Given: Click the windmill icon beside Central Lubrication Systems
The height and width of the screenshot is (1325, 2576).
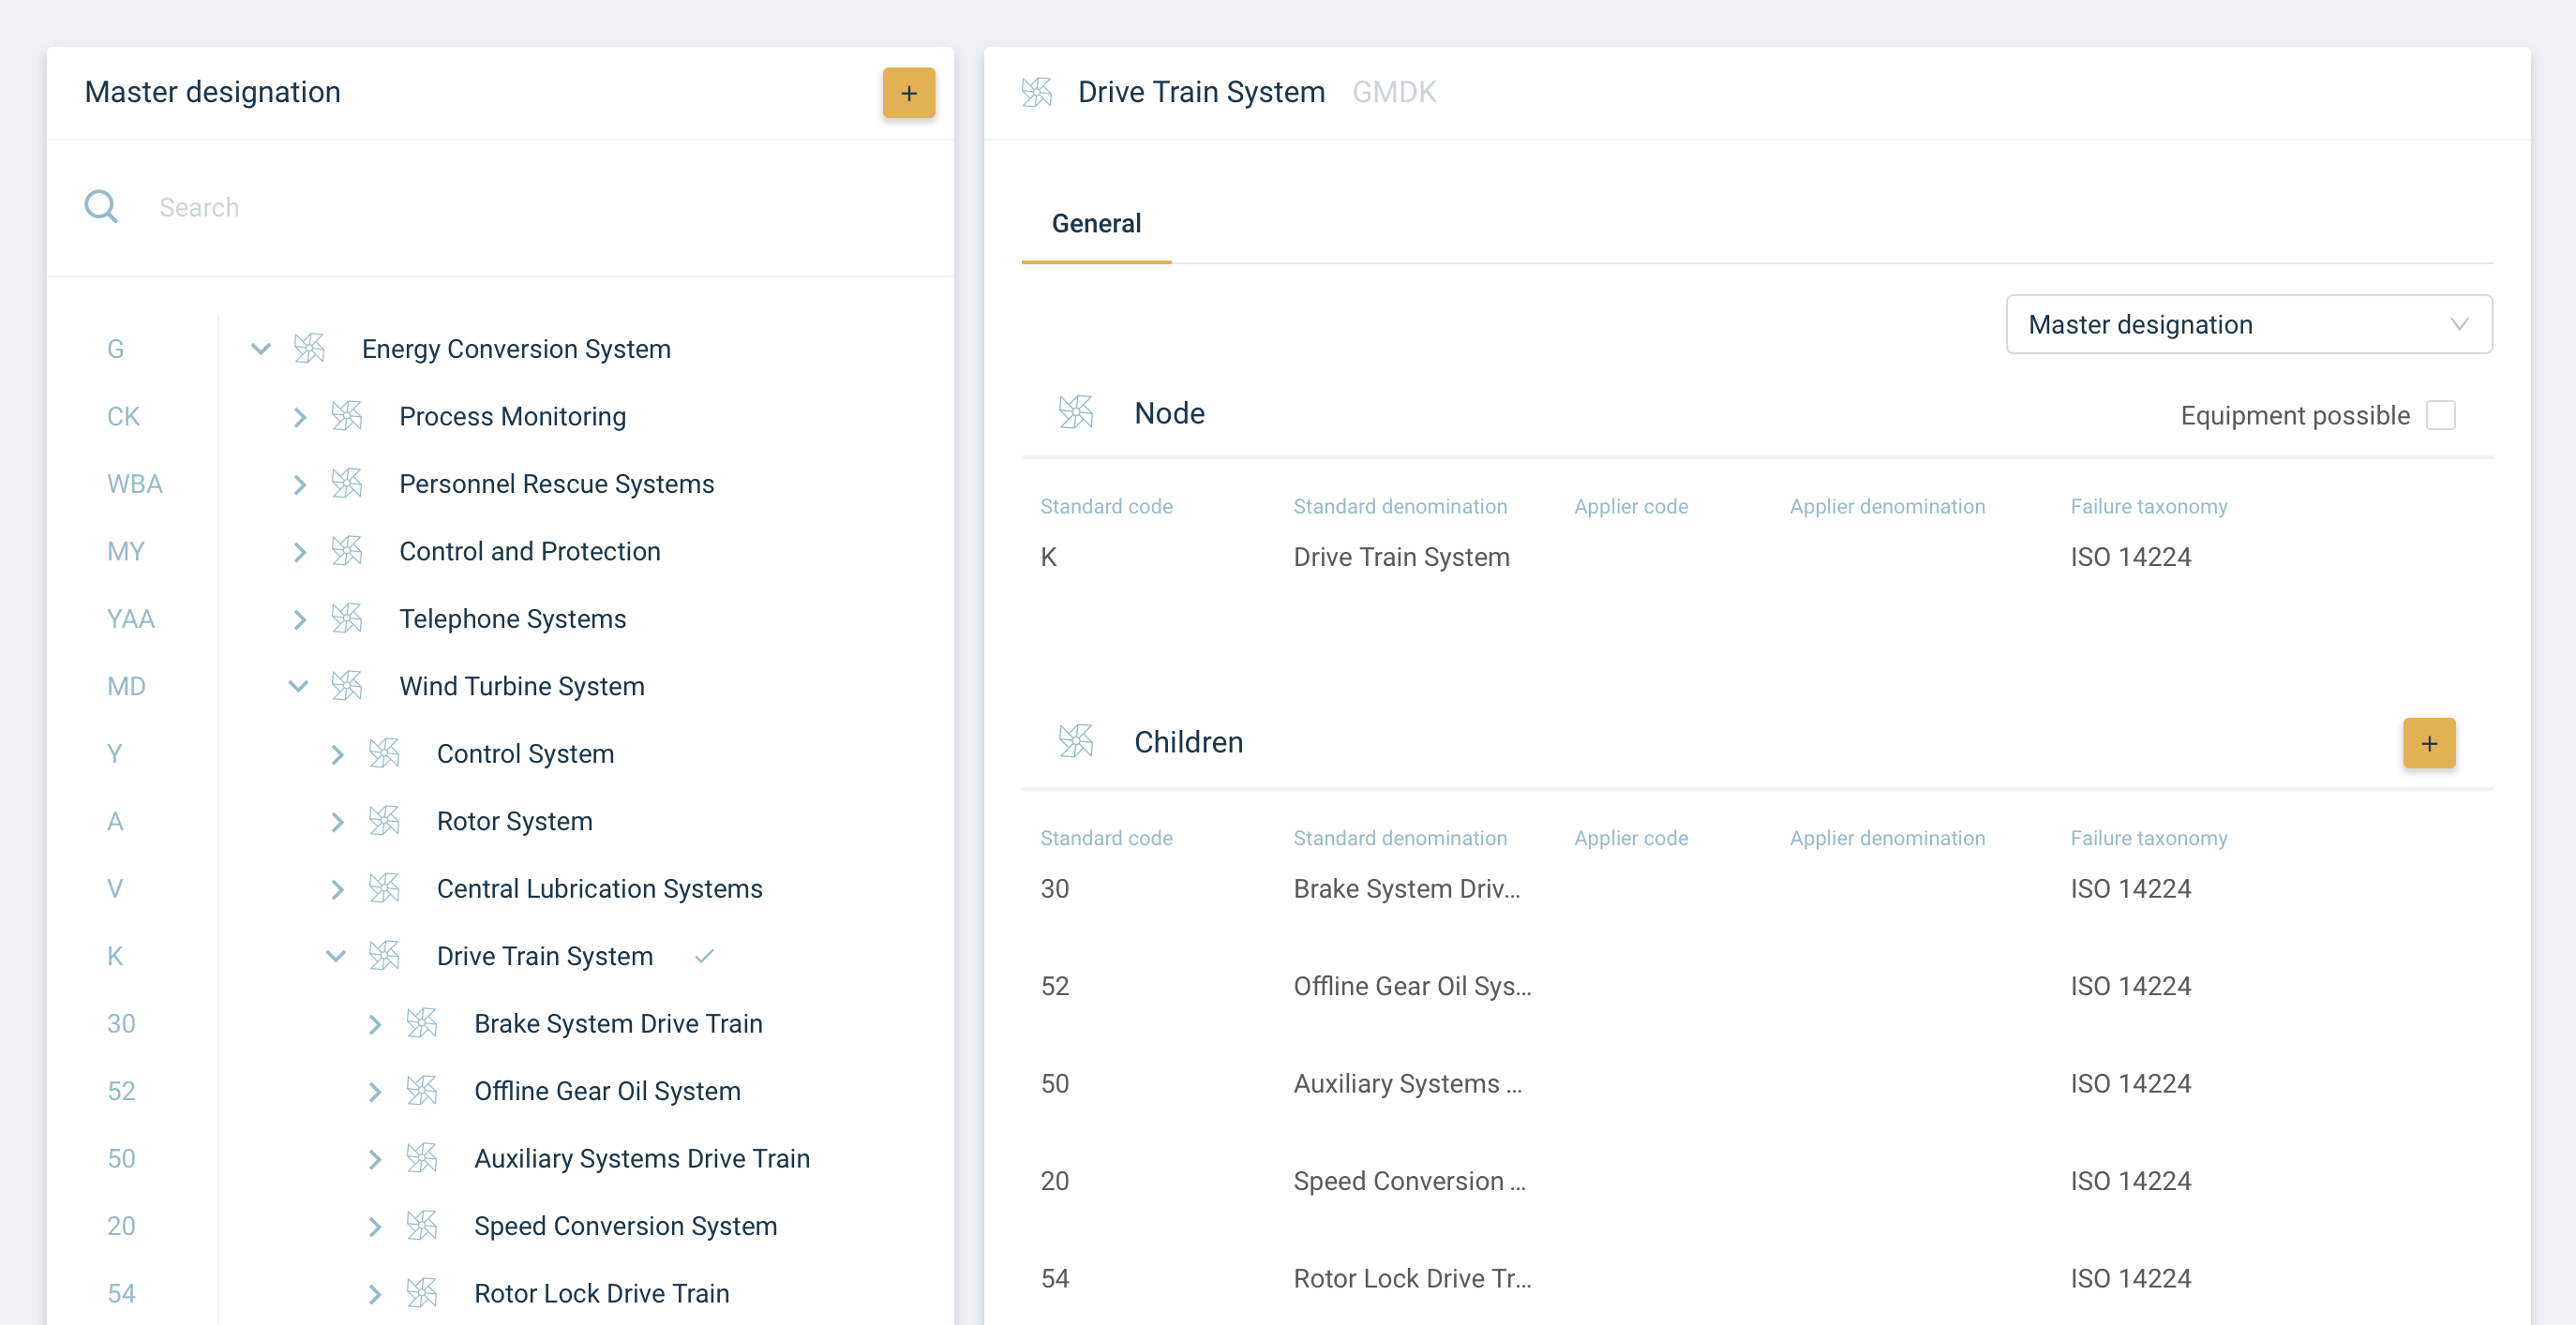Looking at the screenshot, I should 384,888.
